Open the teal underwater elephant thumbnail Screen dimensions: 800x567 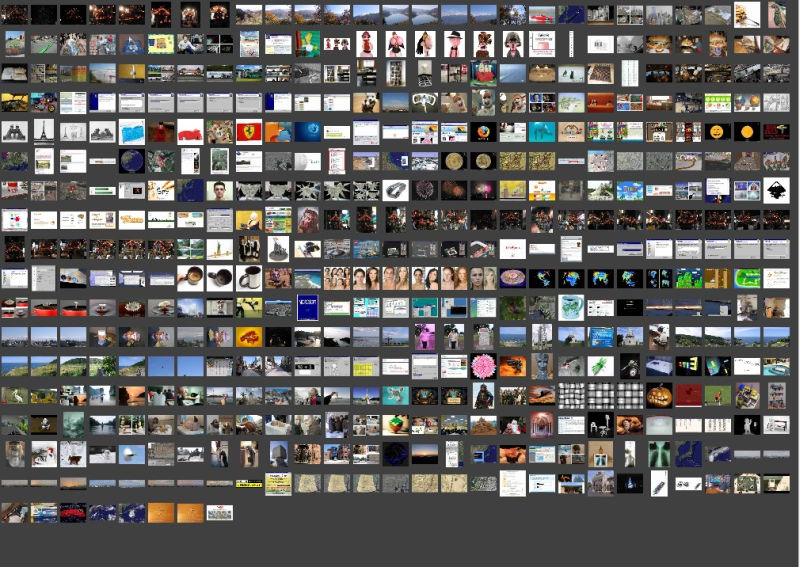[x=542, y=132]
